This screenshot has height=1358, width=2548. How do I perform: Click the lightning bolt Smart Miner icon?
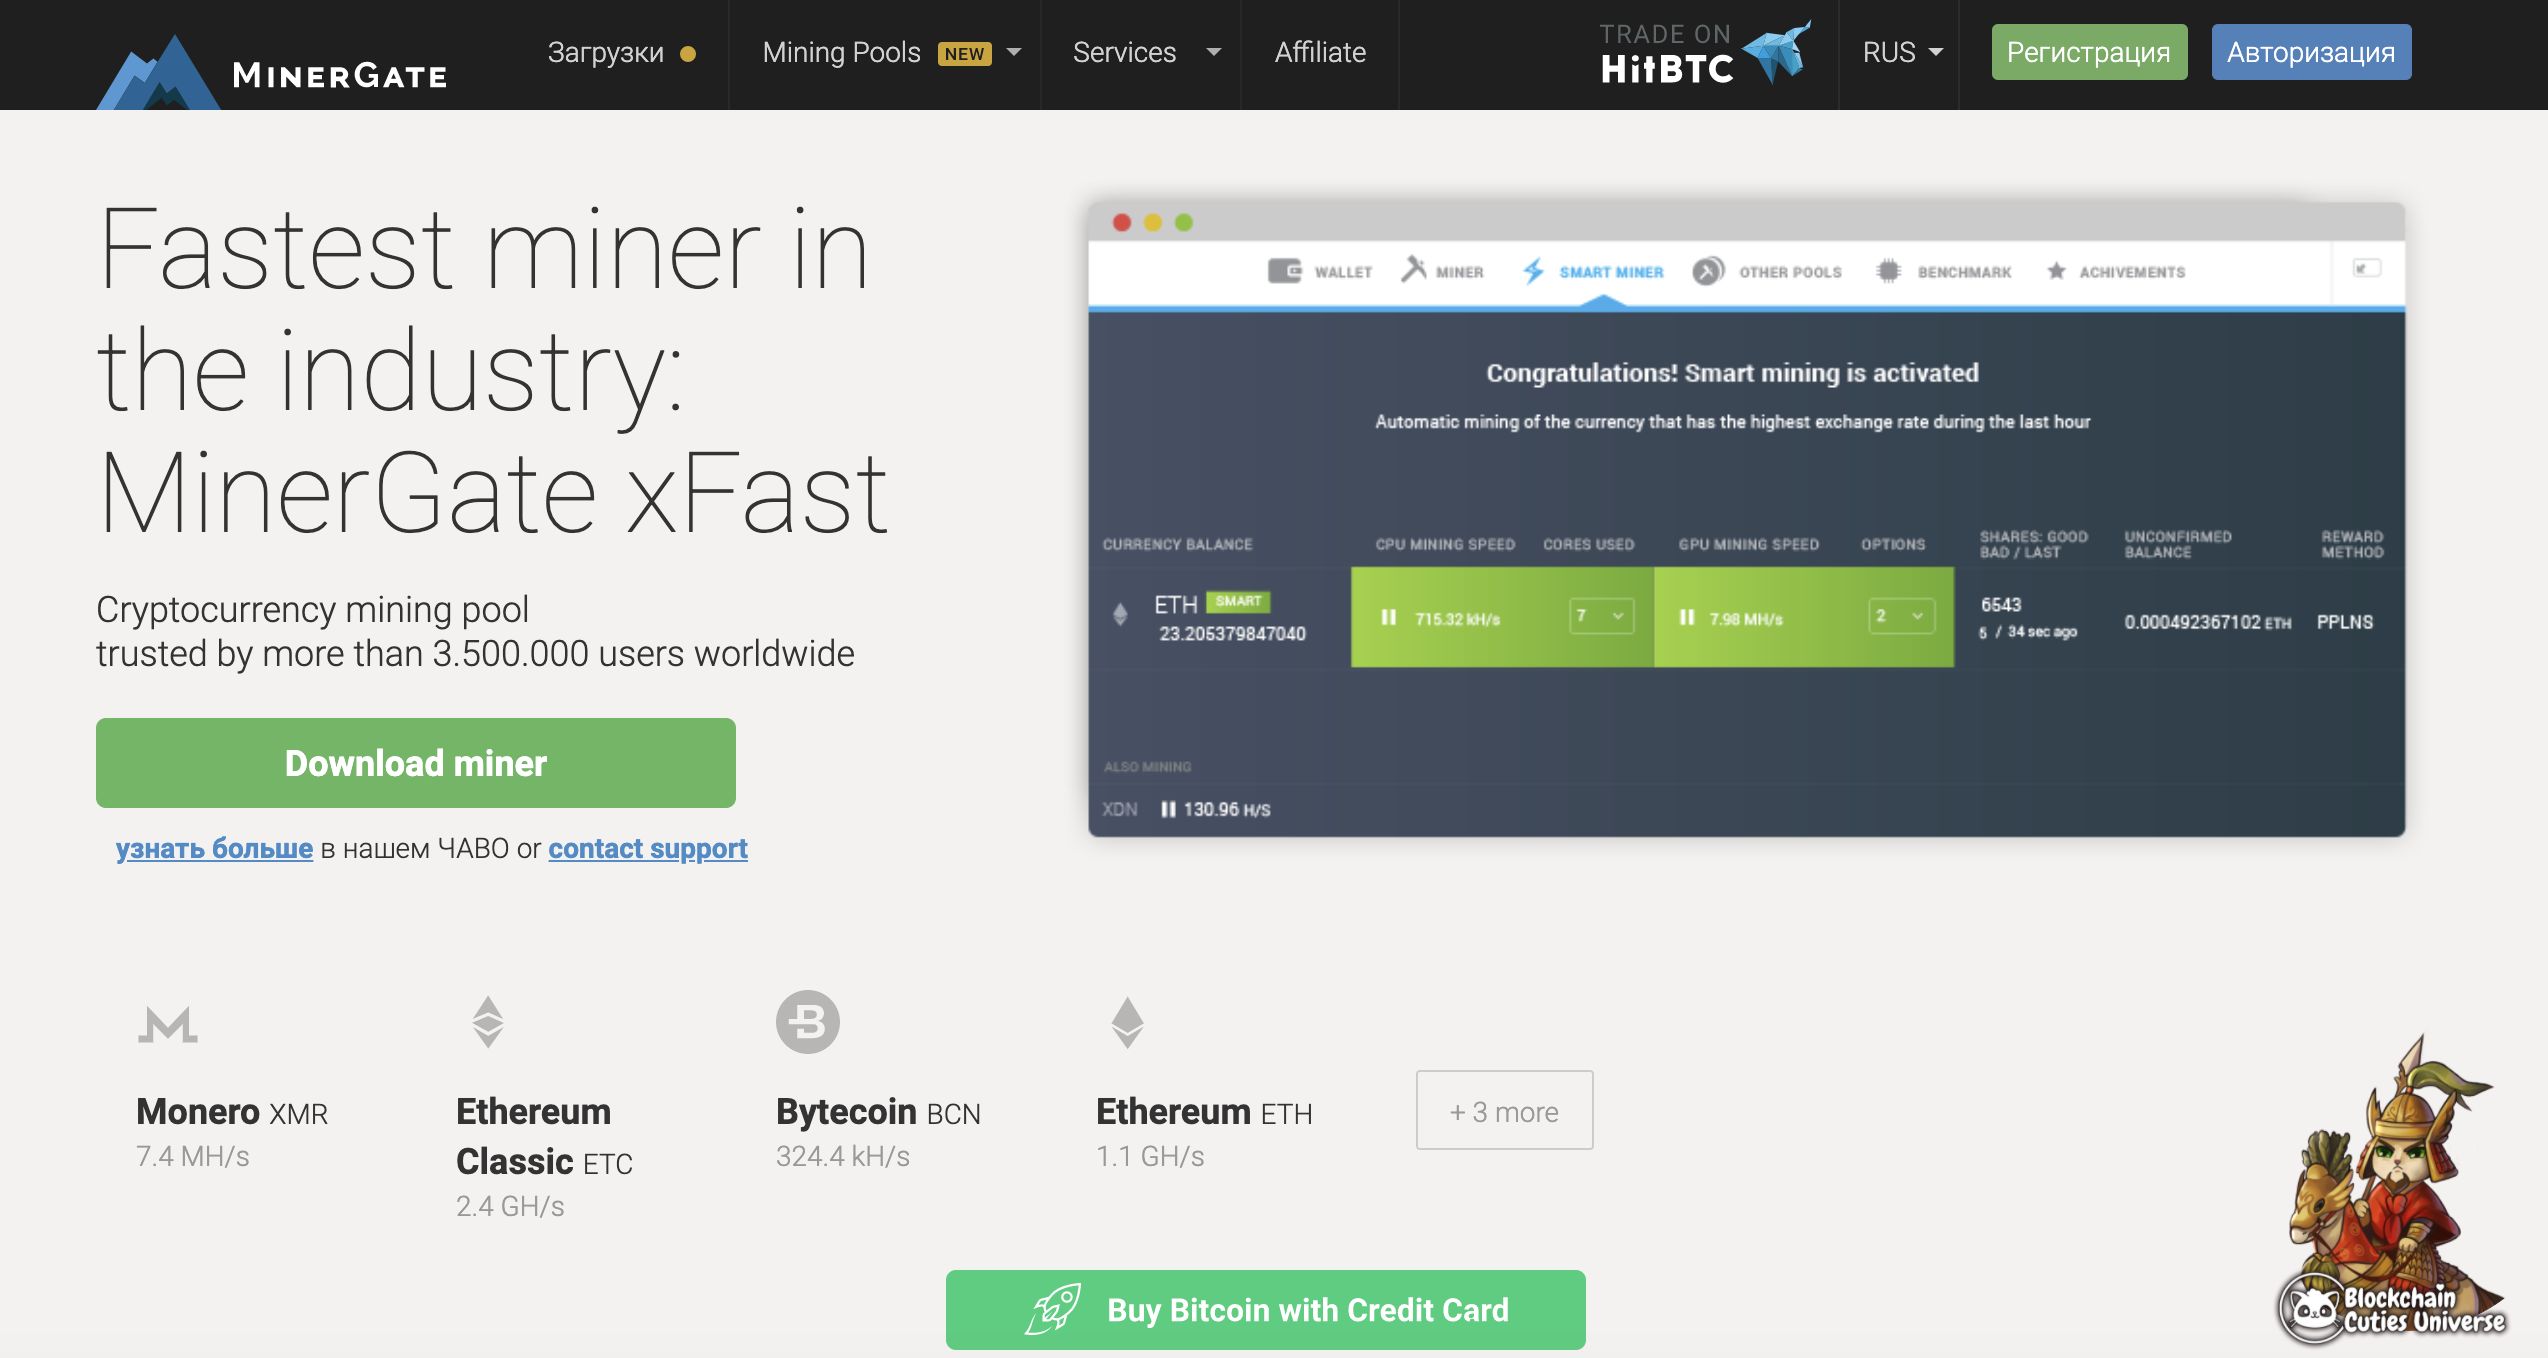[1533, 271]
